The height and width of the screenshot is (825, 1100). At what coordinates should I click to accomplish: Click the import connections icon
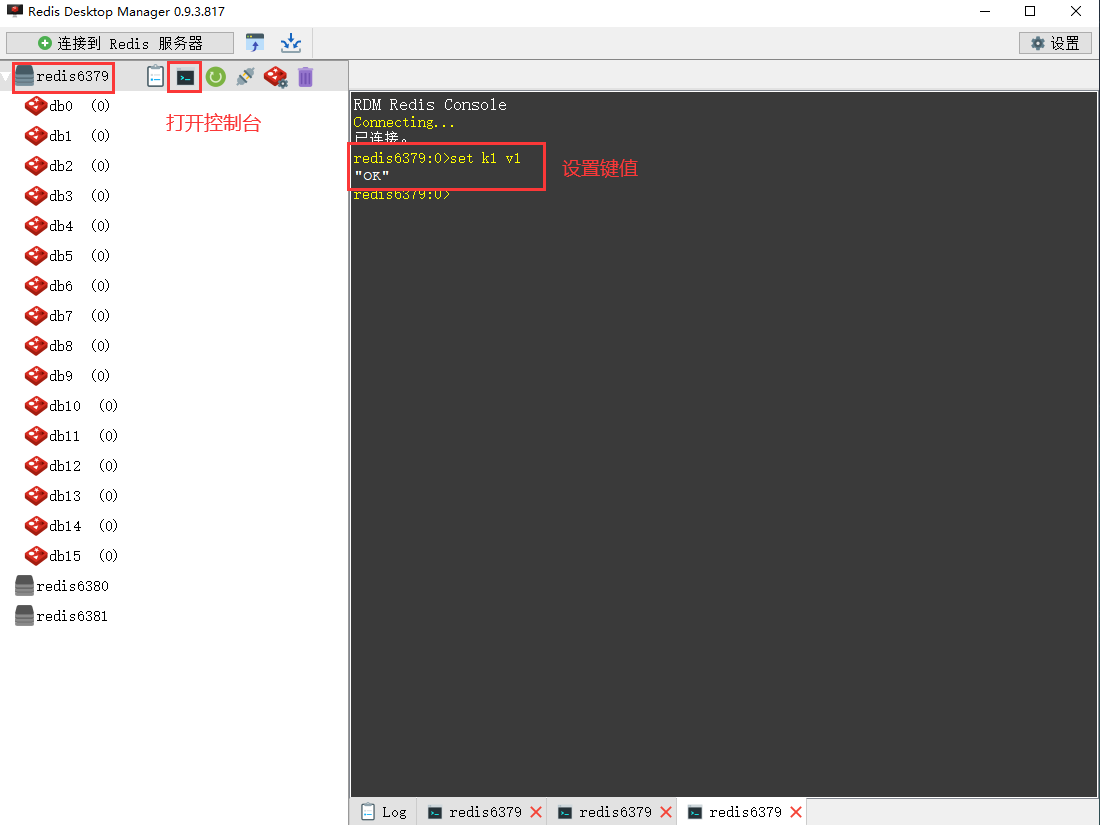pyautogui.click(x=255, y=43)
